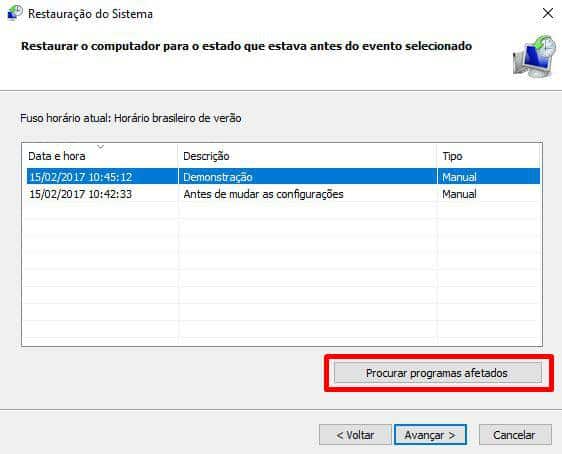The width and height of the screenshot is (562, 454).
Task: Click the Restaurar o computador heading text
Action: coord(247,46)
